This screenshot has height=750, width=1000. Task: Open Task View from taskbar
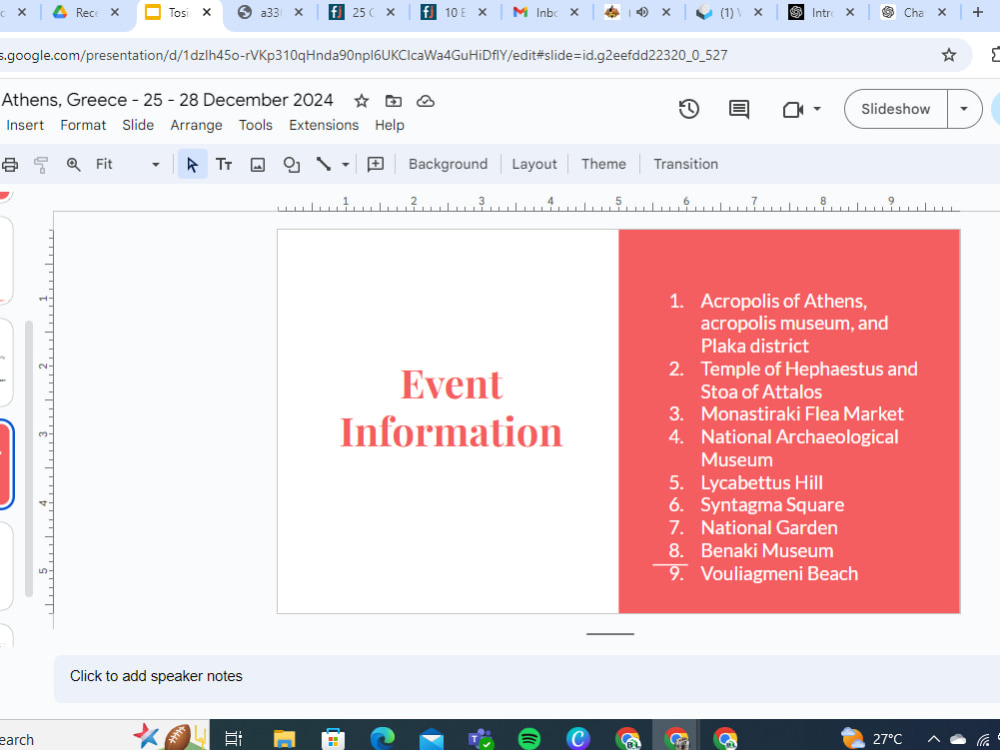(234, 739)
